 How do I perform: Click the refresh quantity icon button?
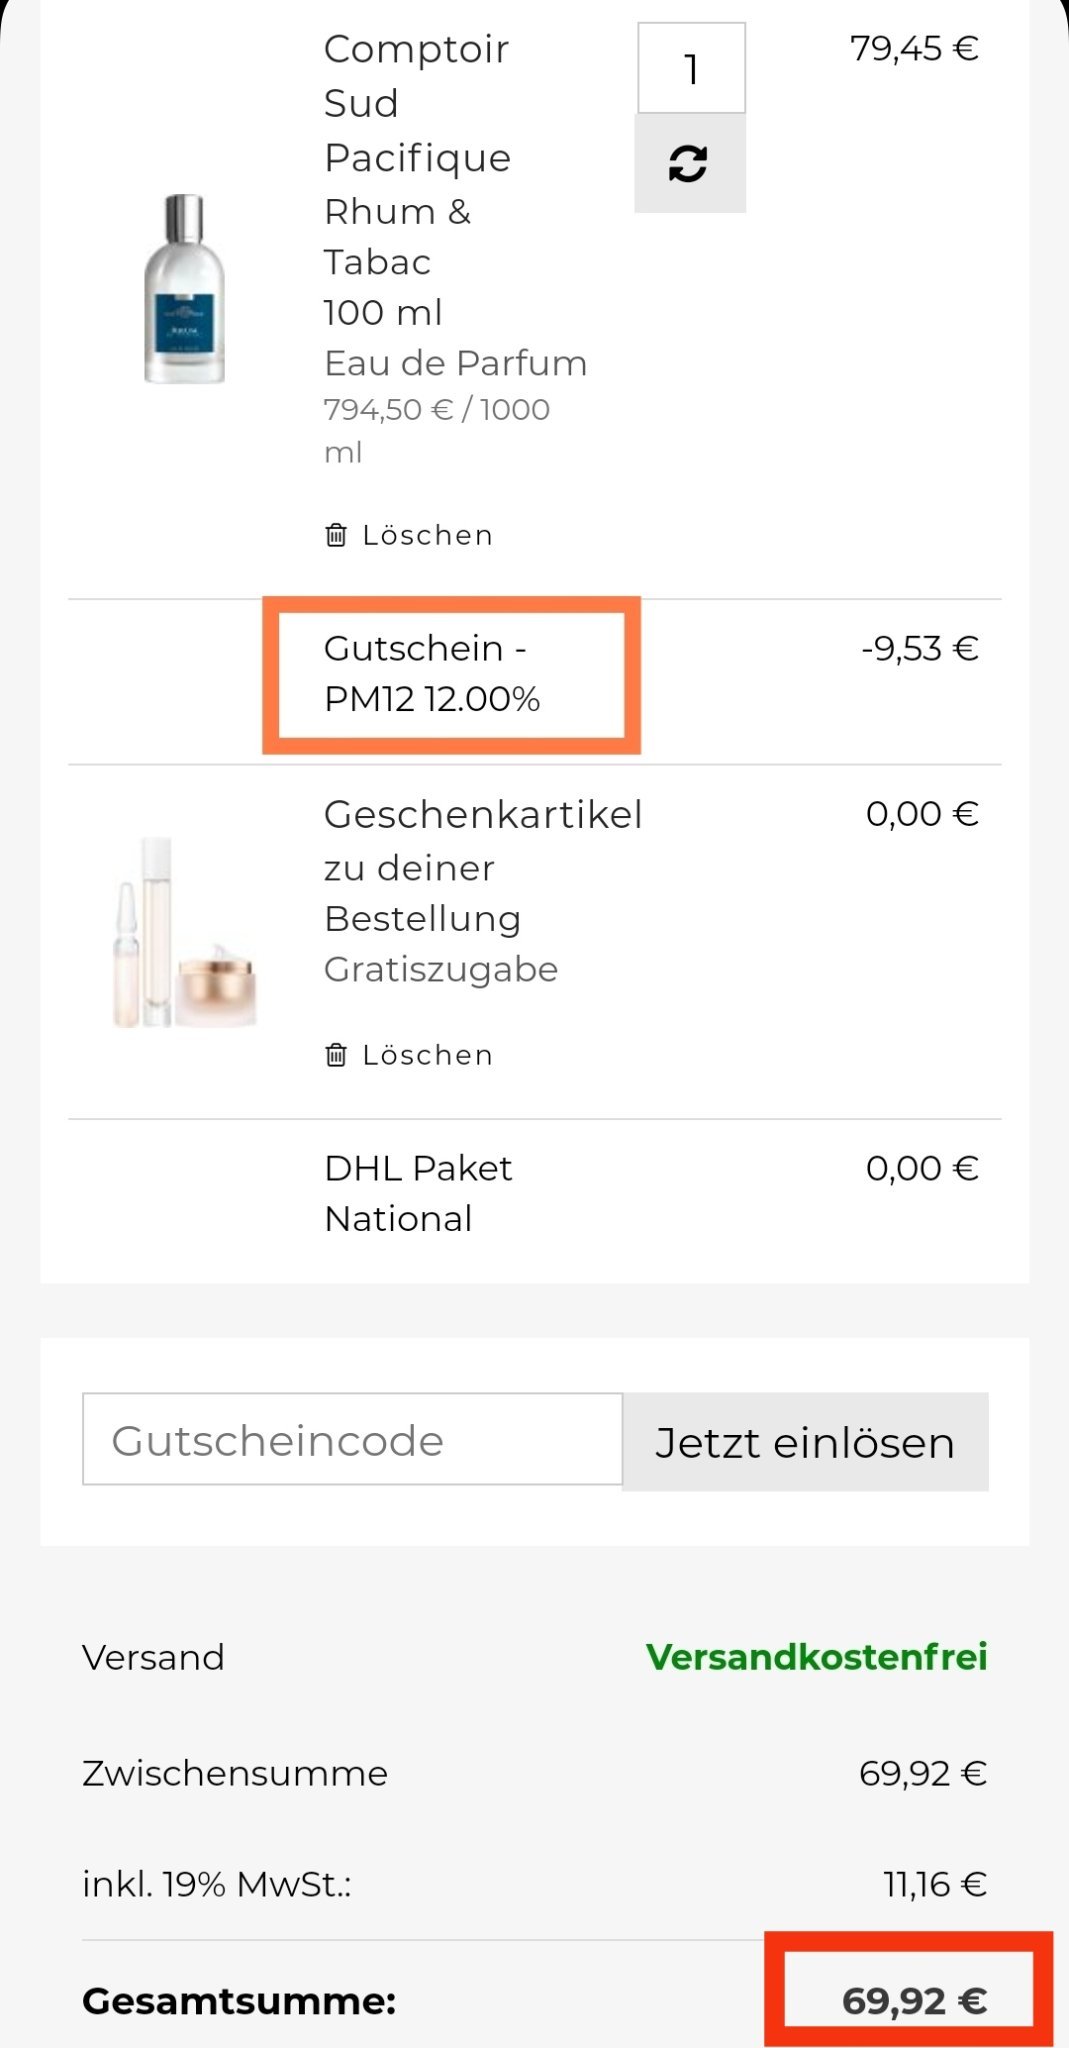click(x=689, y=163)
